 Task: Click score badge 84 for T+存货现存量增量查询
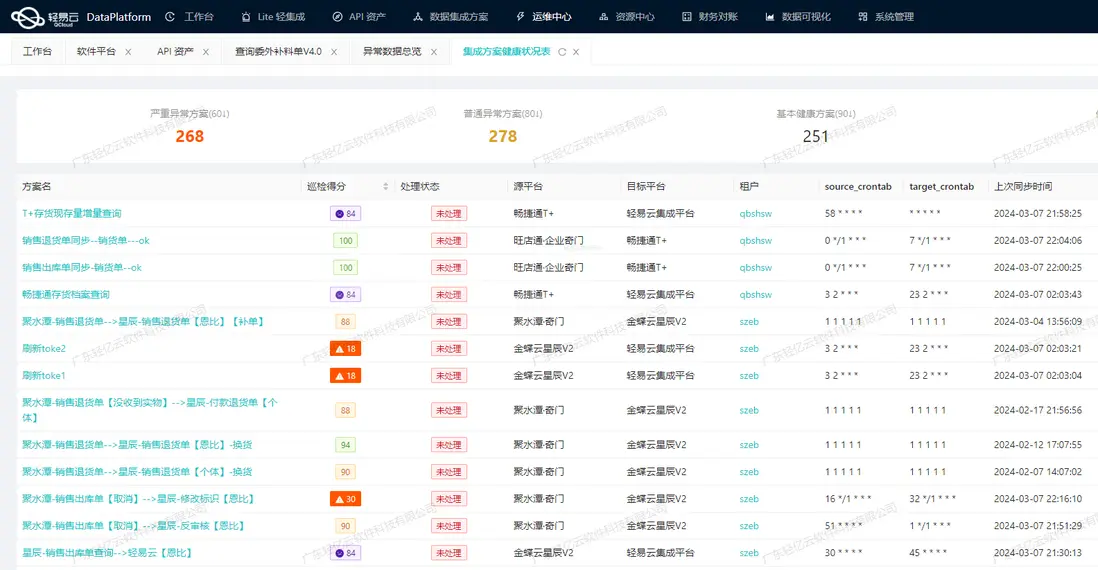pos(345,214)
